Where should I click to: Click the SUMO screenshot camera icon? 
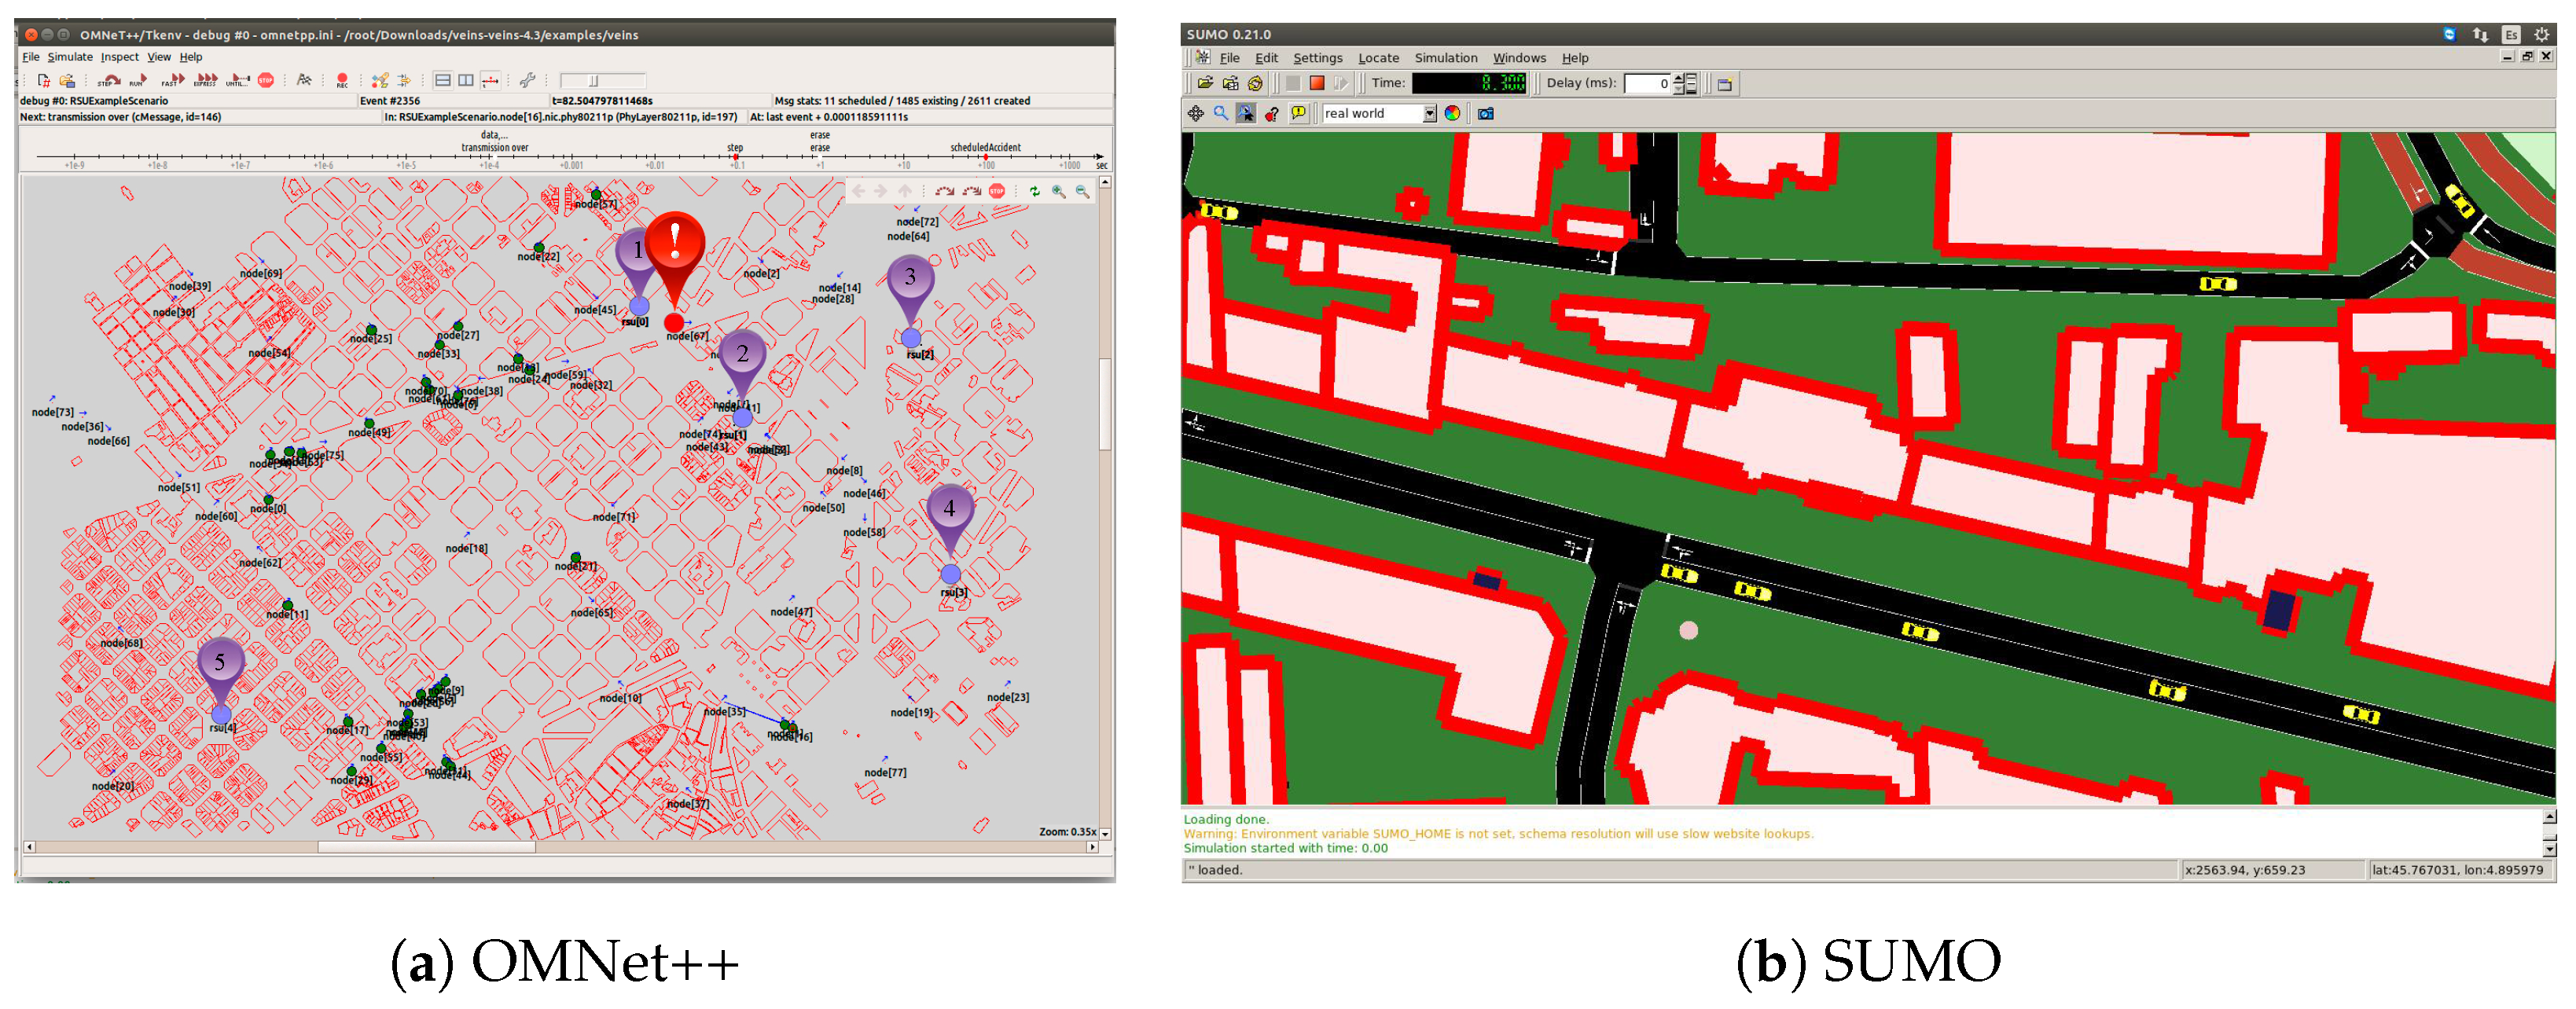click(1486, 114)
